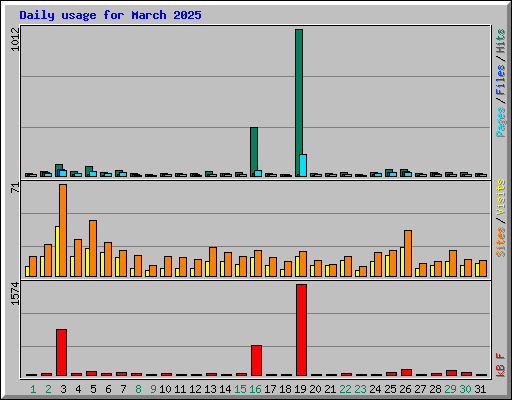This screenshot has height=400, width=512.
Task: Select the red KB bar for day 19
Action: tap(301, 330)
